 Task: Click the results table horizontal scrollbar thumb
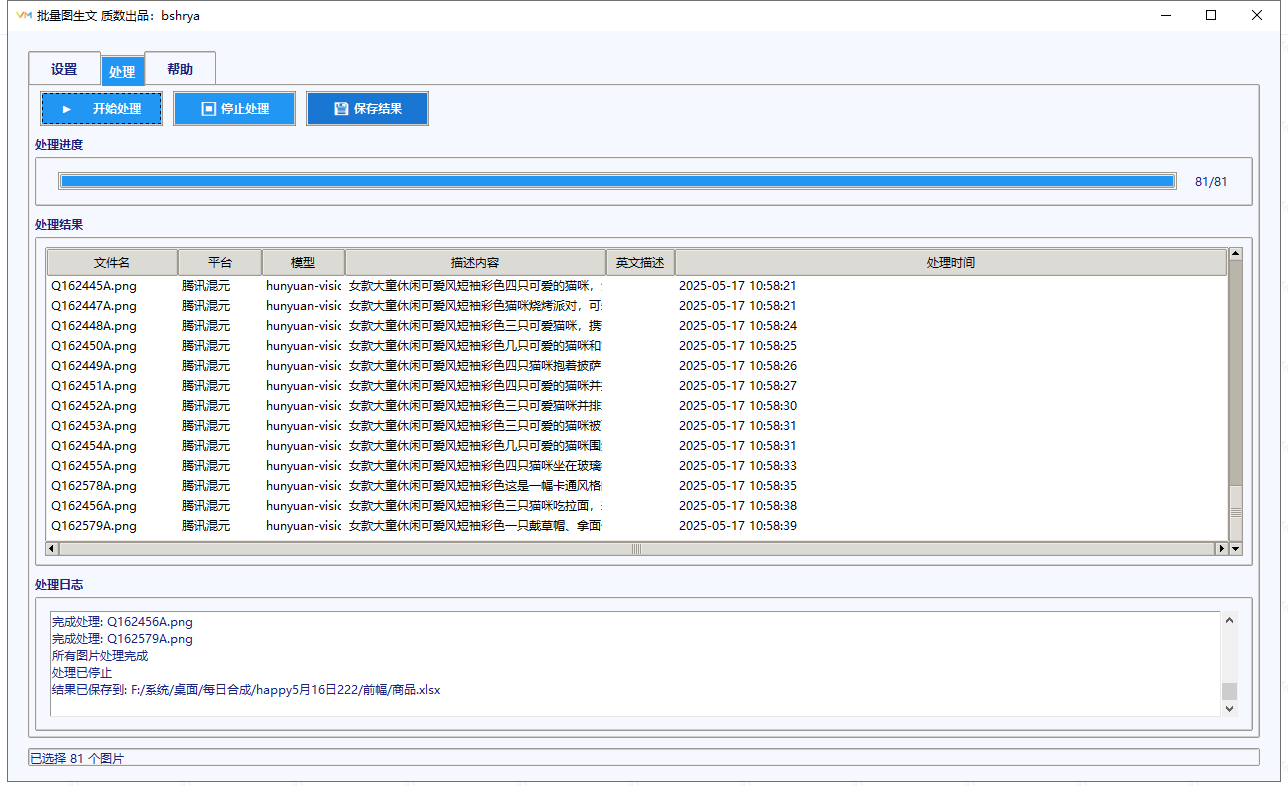pos(636,549)
